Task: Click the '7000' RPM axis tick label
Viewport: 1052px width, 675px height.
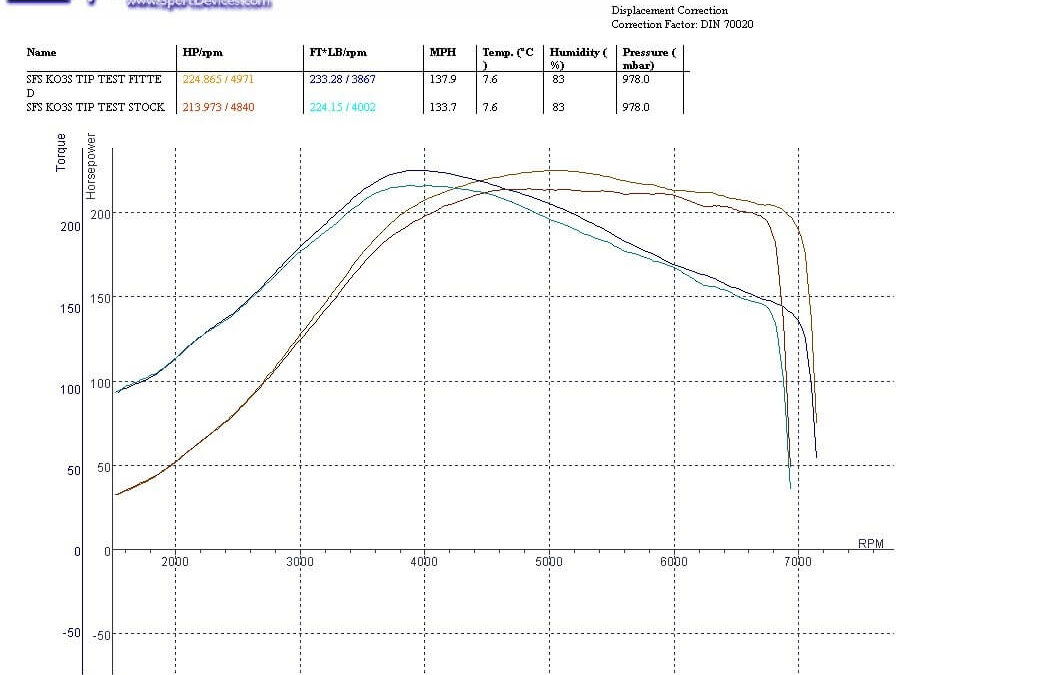Action: tap(798, 562)
